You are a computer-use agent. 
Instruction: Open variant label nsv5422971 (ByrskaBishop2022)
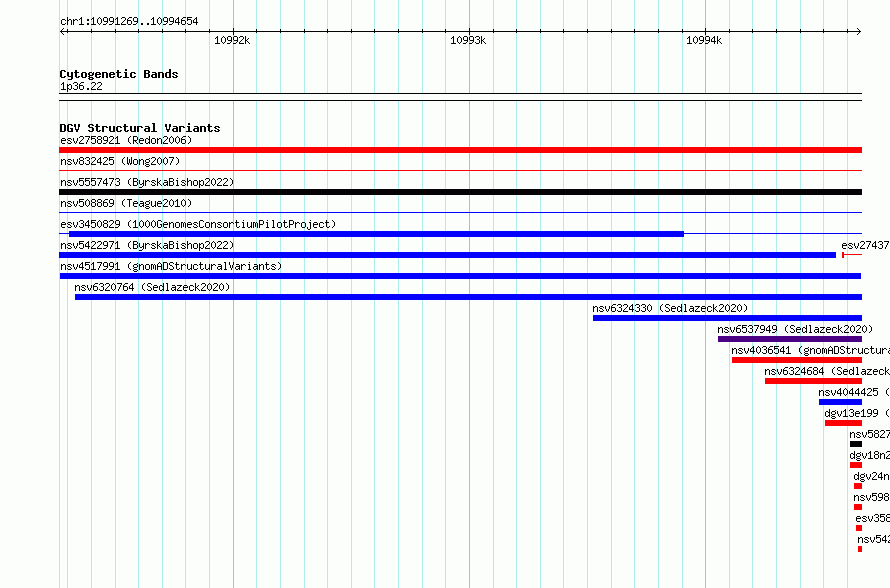(147, 245)
